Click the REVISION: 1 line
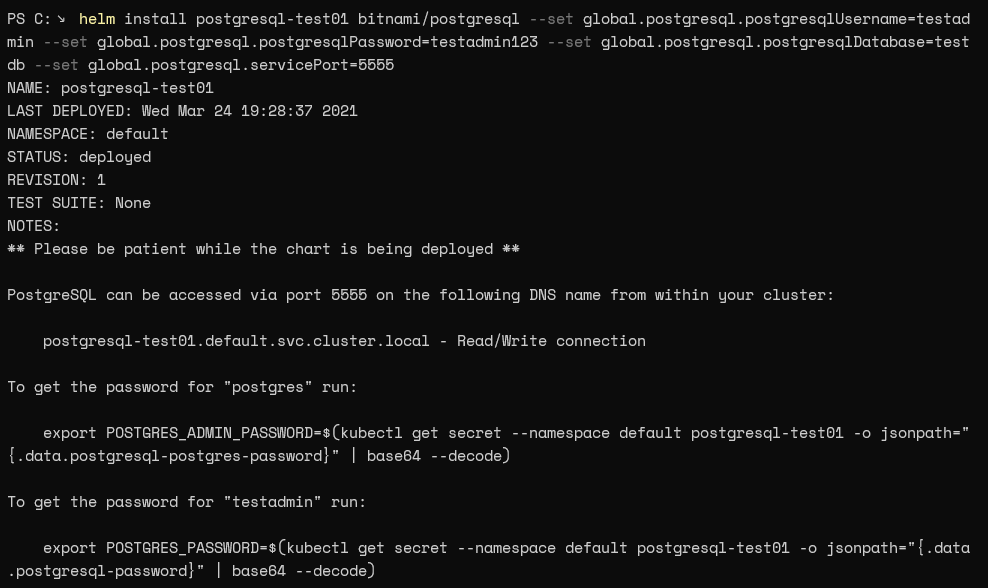The height and width of the screenshot is (588, 988). (56, 180)
